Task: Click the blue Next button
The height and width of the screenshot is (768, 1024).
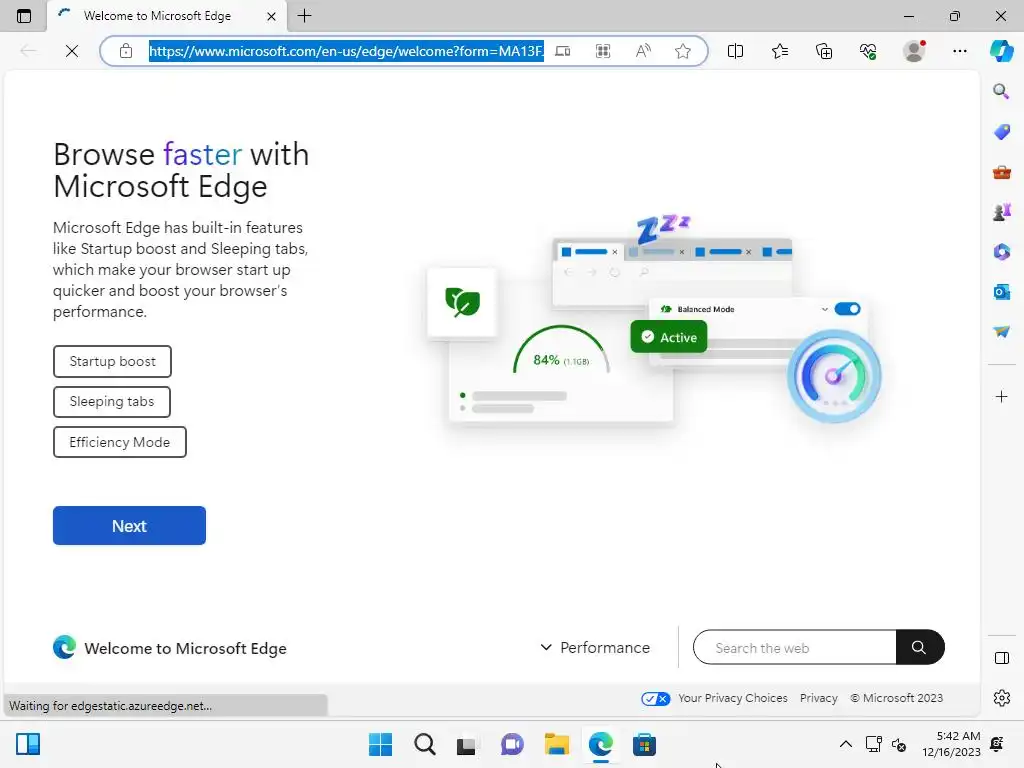Action: 129,526
